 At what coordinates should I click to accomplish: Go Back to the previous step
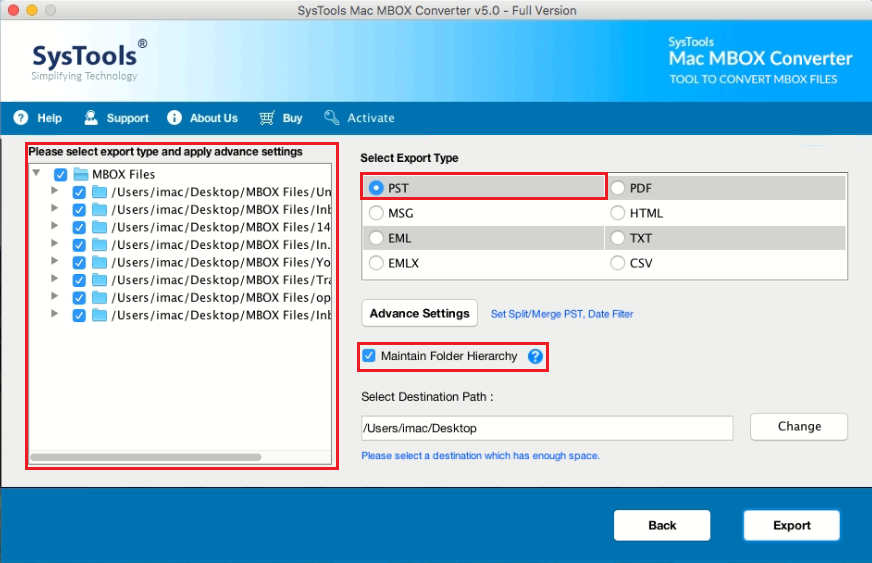pos(662,525)
